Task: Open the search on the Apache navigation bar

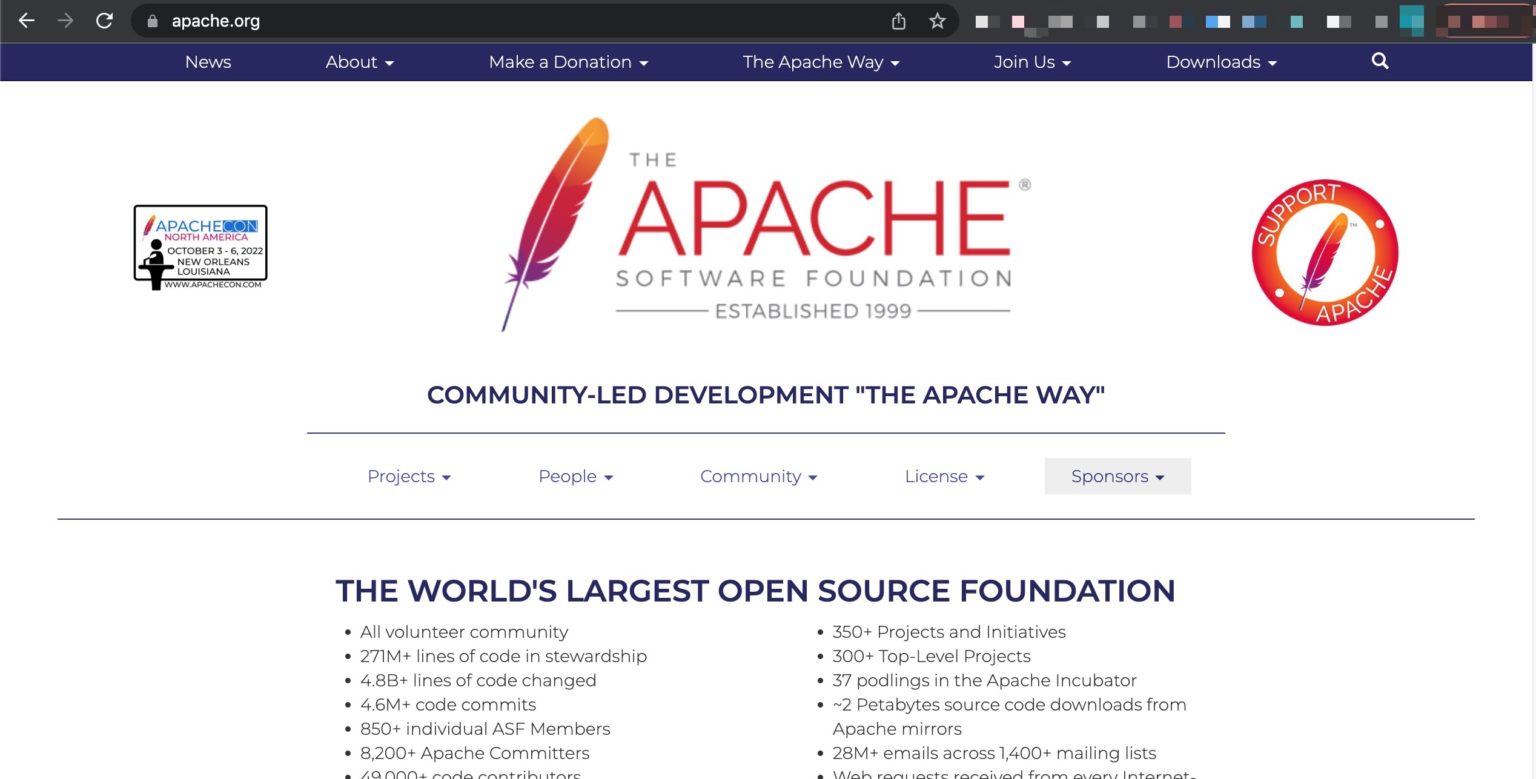Action: pos(1380,61)
